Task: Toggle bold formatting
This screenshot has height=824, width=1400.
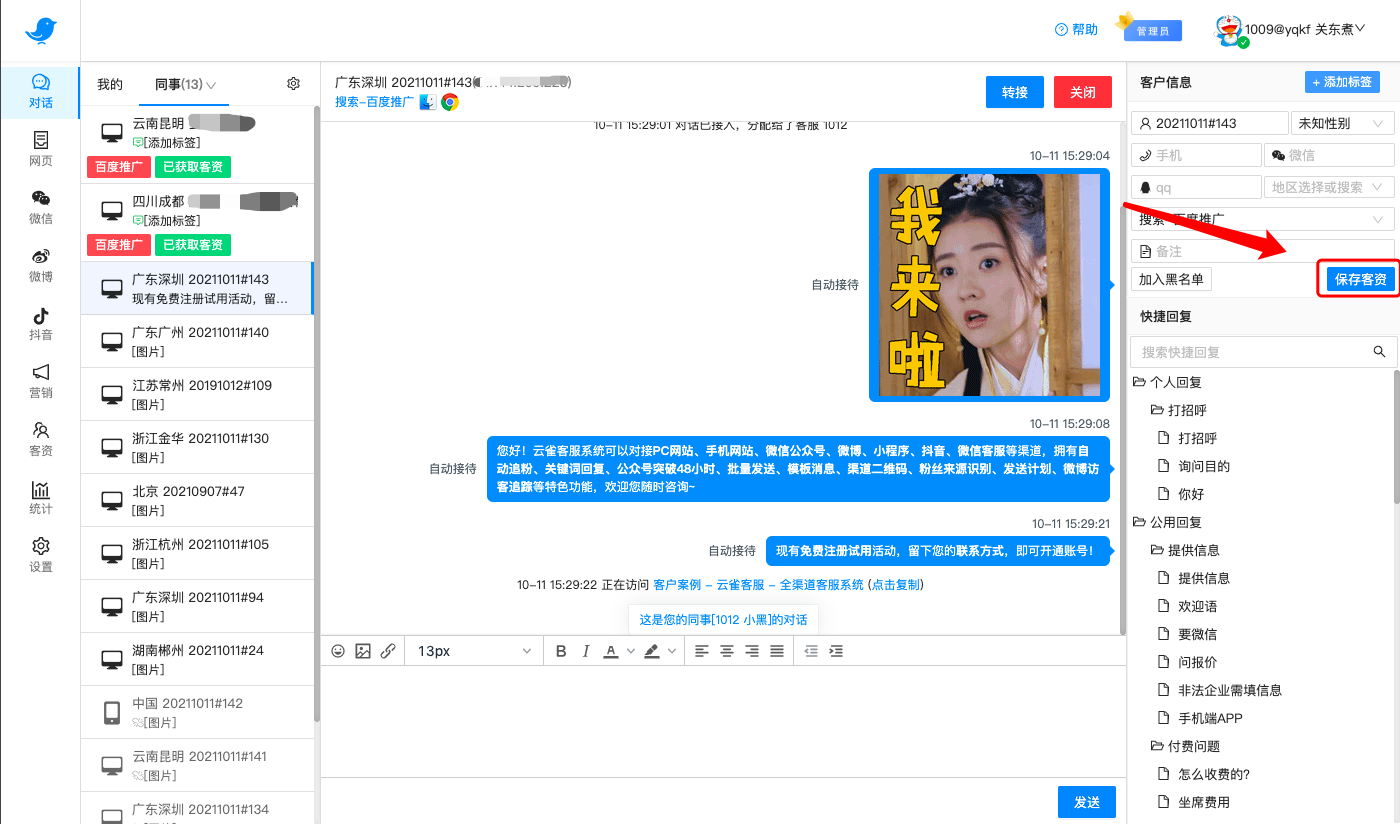Action: (x=561, y=651)
